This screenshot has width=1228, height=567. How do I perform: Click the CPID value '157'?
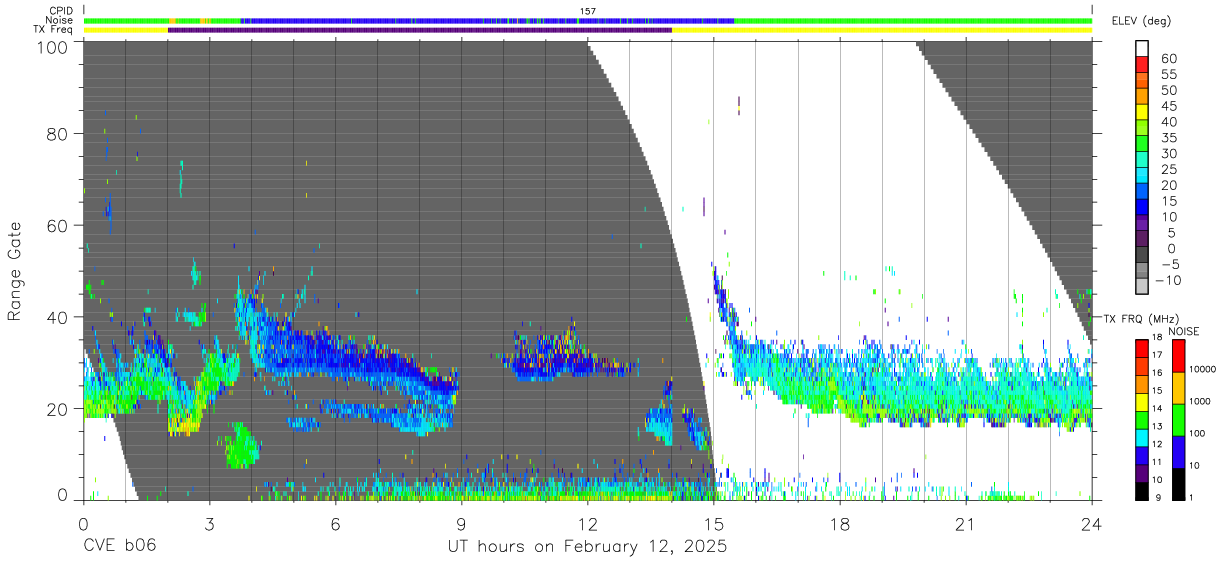[x=587, y=11]
